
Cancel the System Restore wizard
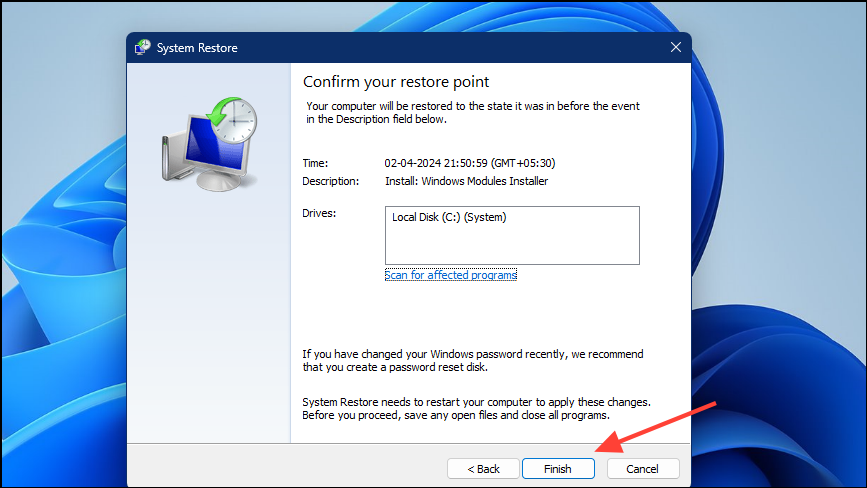tap(643, 469)
